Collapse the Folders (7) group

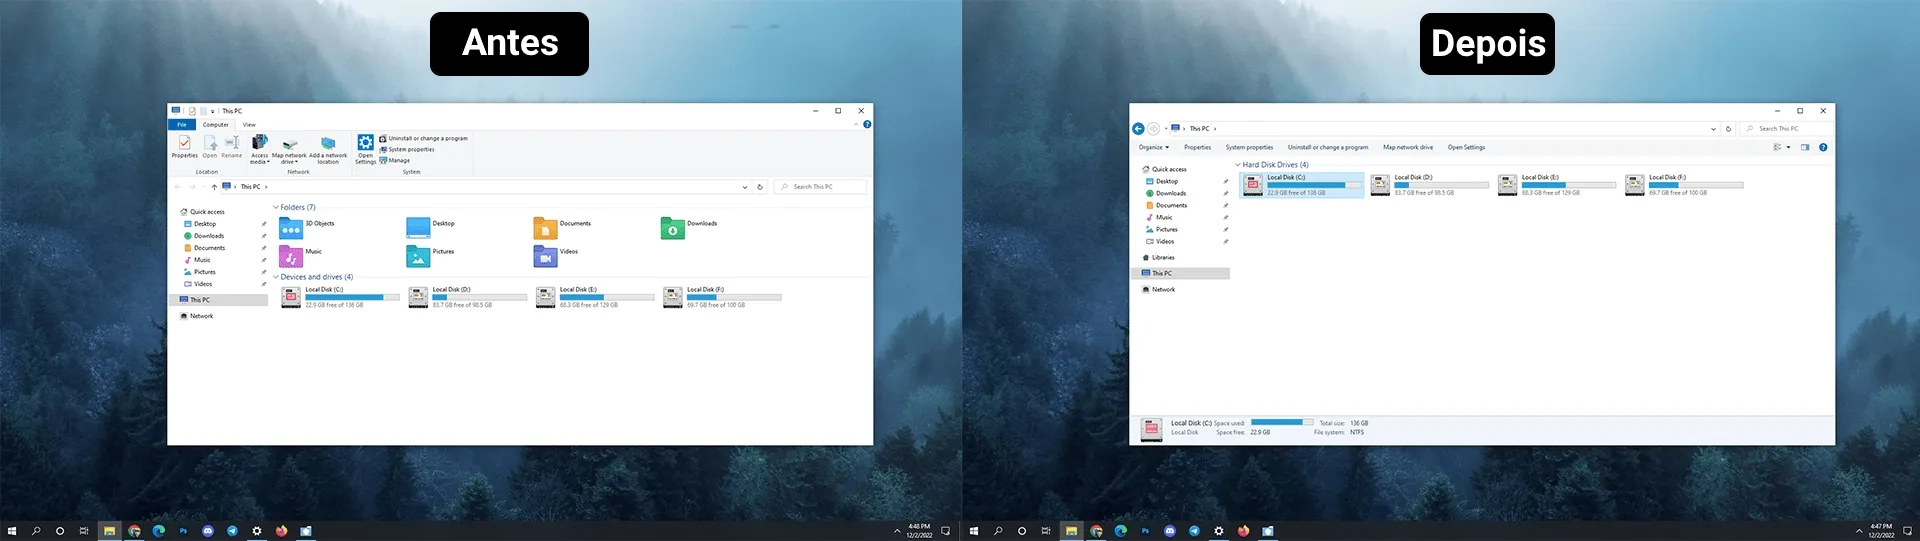click(276, 207)
